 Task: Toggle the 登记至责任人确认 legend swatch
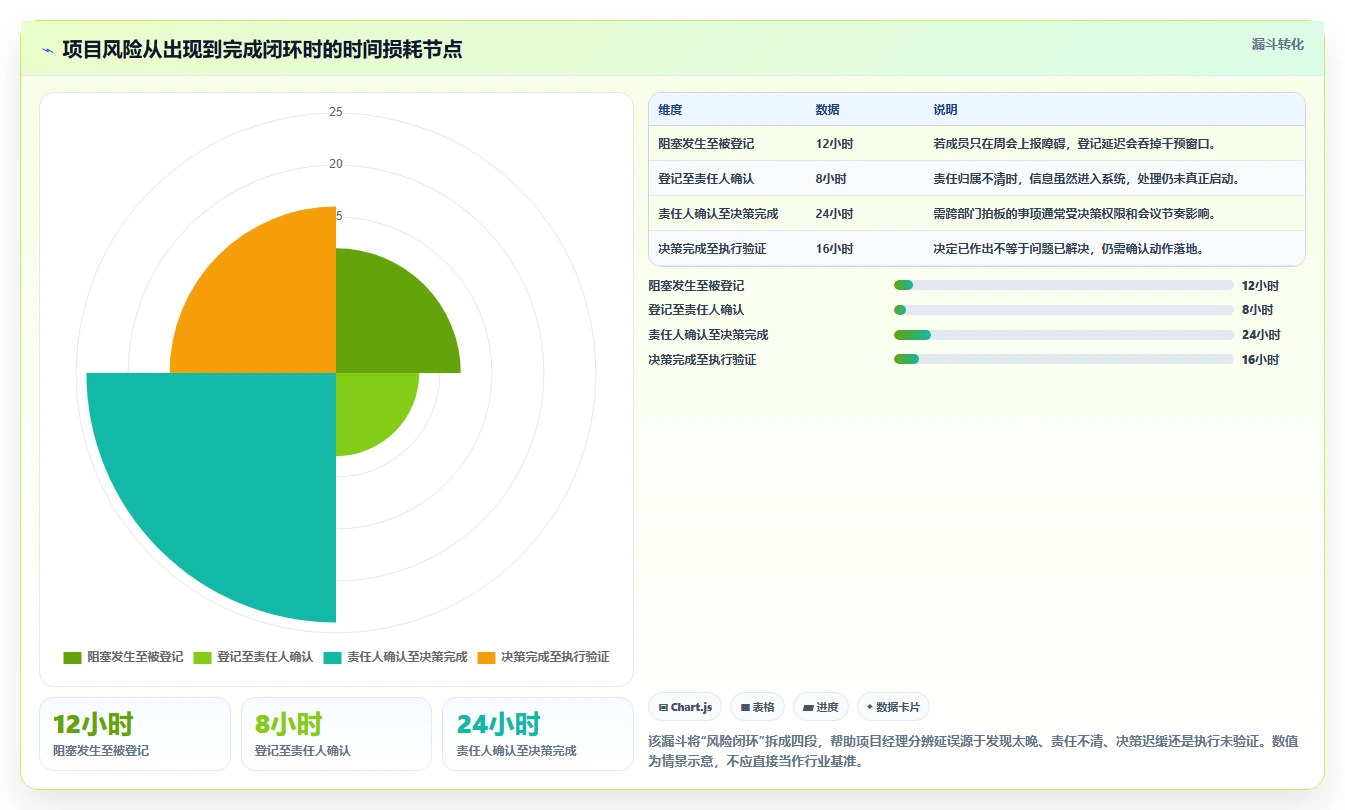202,657
